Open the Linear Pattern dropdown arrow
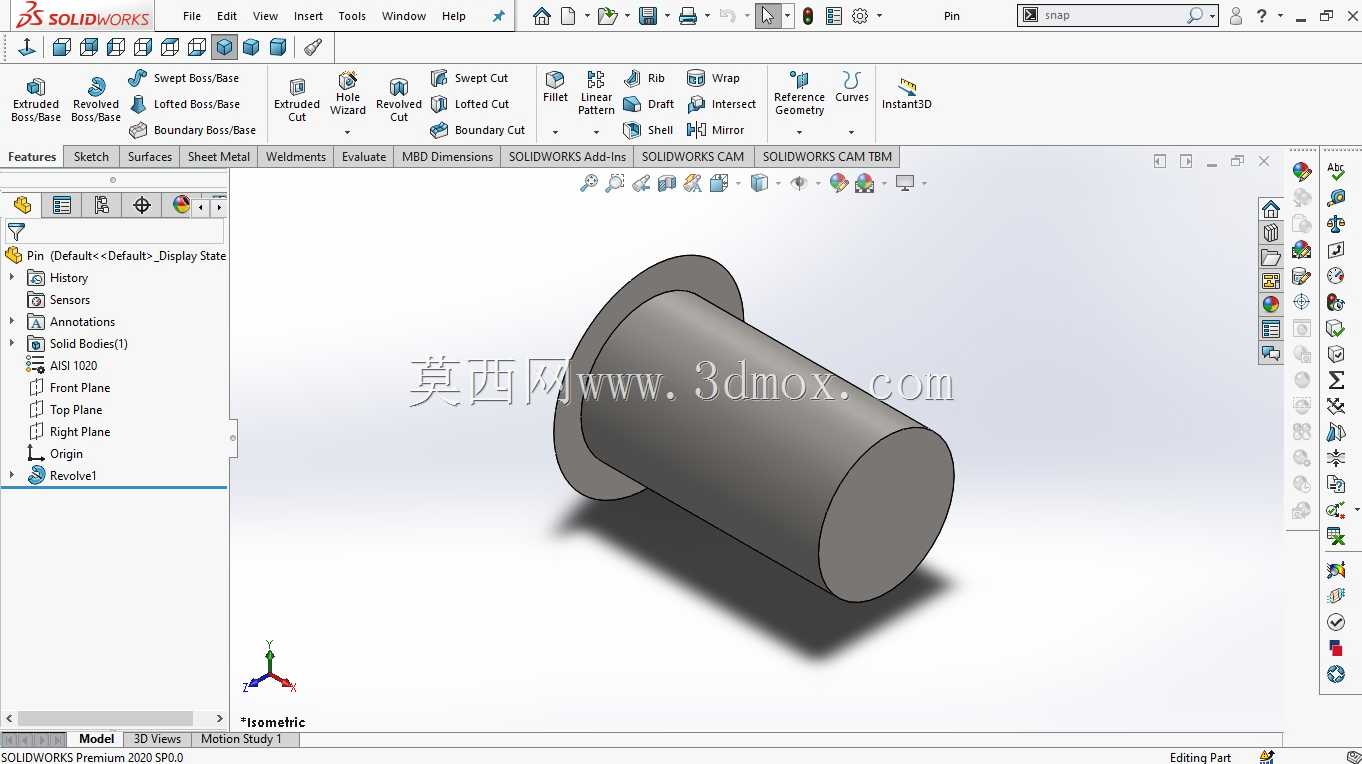Viewport: 1362px width, 764px height. [x=596, y=132]
